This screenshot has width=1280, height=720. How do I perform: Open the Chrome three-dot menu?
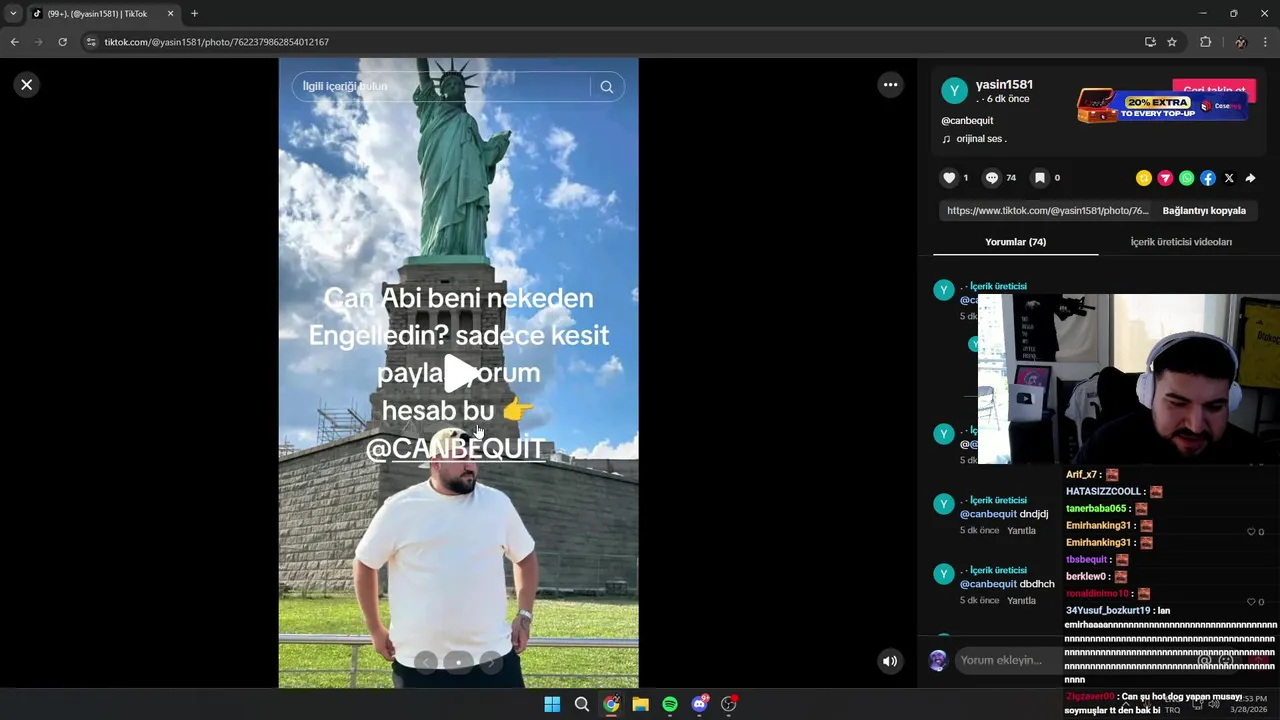click(1265, 42)
